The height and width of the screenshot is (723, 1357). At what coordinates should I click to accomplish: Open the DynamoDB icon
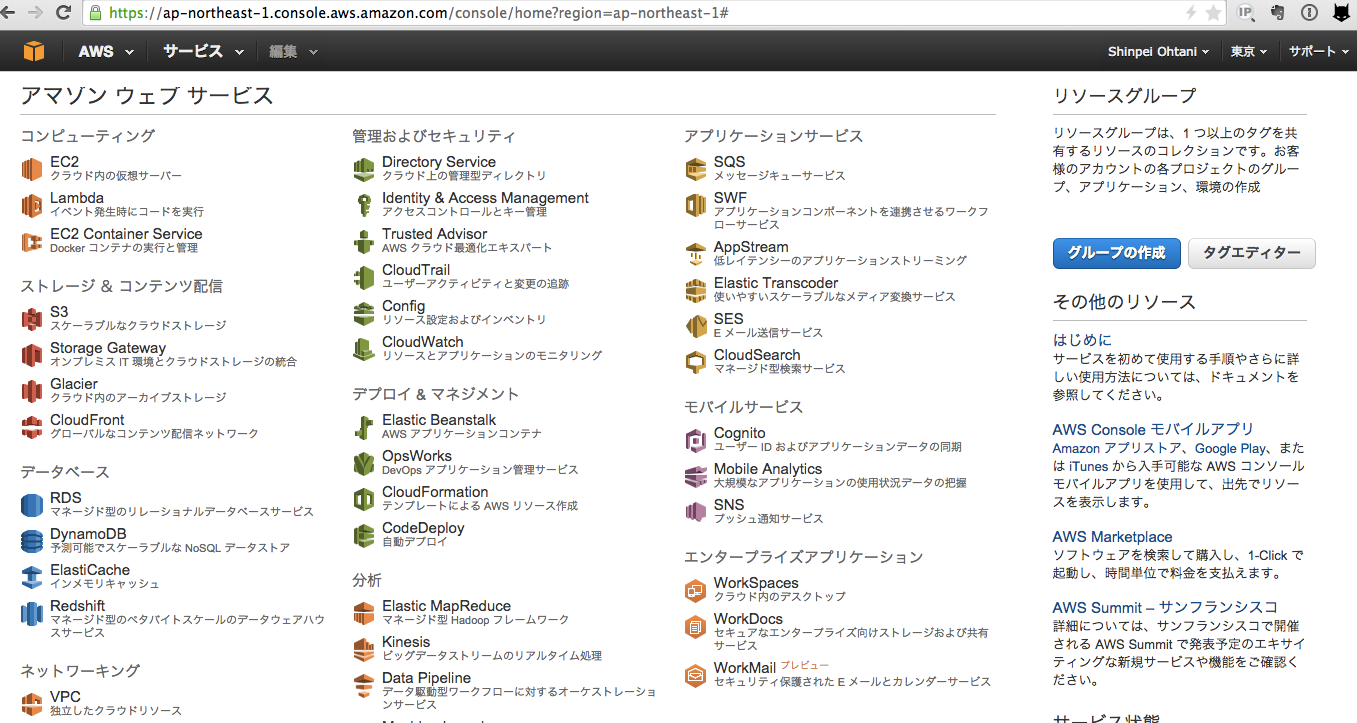(32, 541)
